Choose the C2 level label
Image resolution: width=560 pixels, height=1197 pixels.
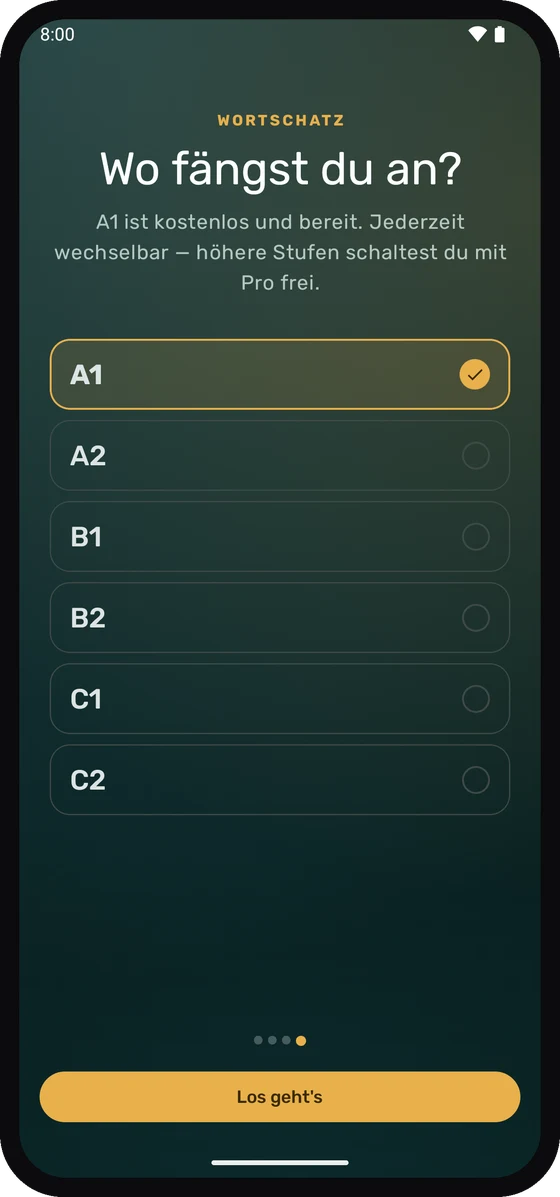88,780
